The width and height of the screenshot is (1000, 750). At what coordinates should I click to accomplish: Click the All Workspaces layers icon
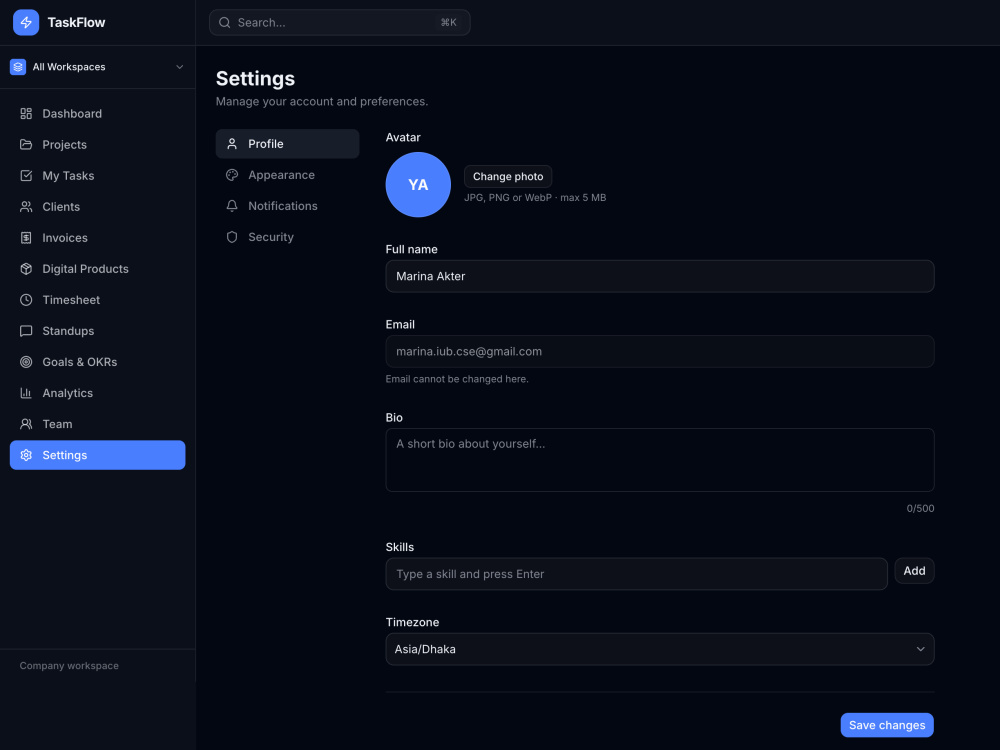pyautogui.click(x=18, y=67)
